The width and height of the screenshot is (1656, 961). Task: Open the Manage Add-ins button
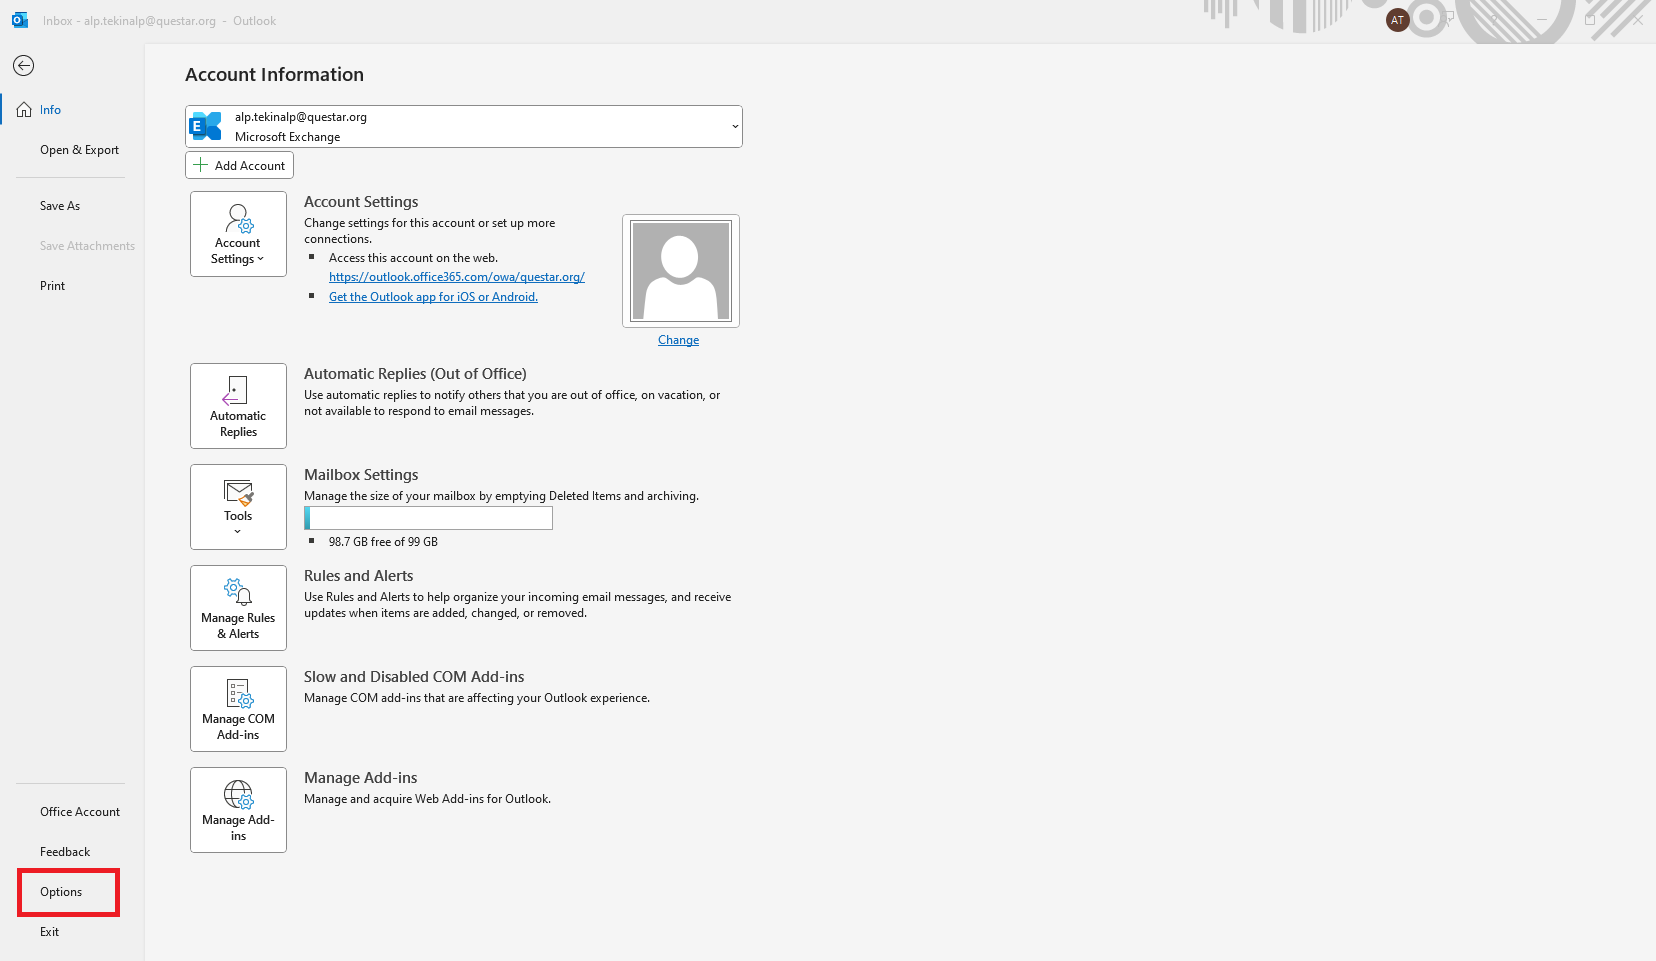tap(238, 810)
